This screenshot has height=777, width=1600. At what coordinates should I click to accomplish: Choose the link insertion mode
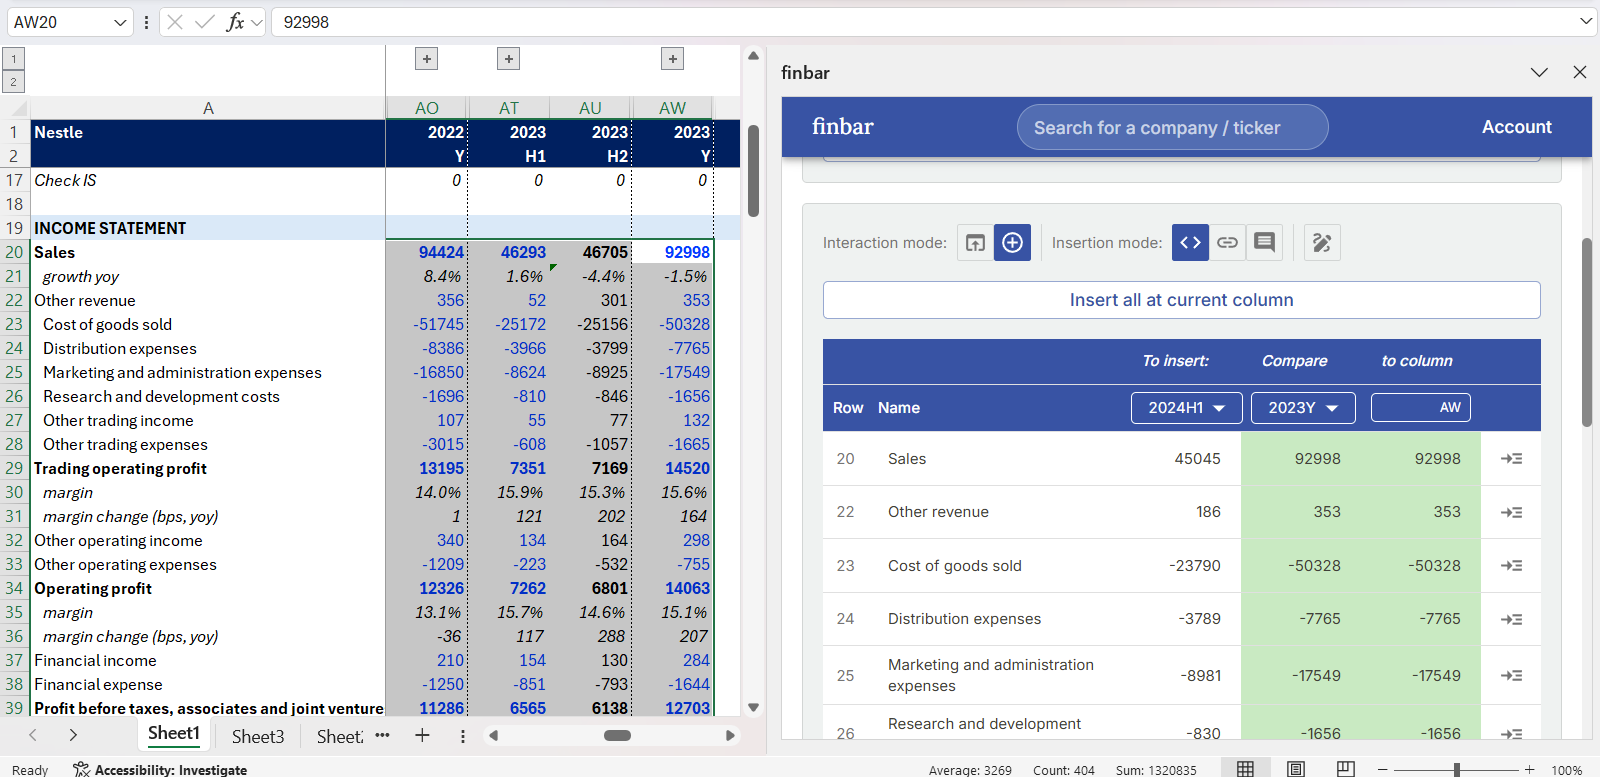(x=1227, y=243)
